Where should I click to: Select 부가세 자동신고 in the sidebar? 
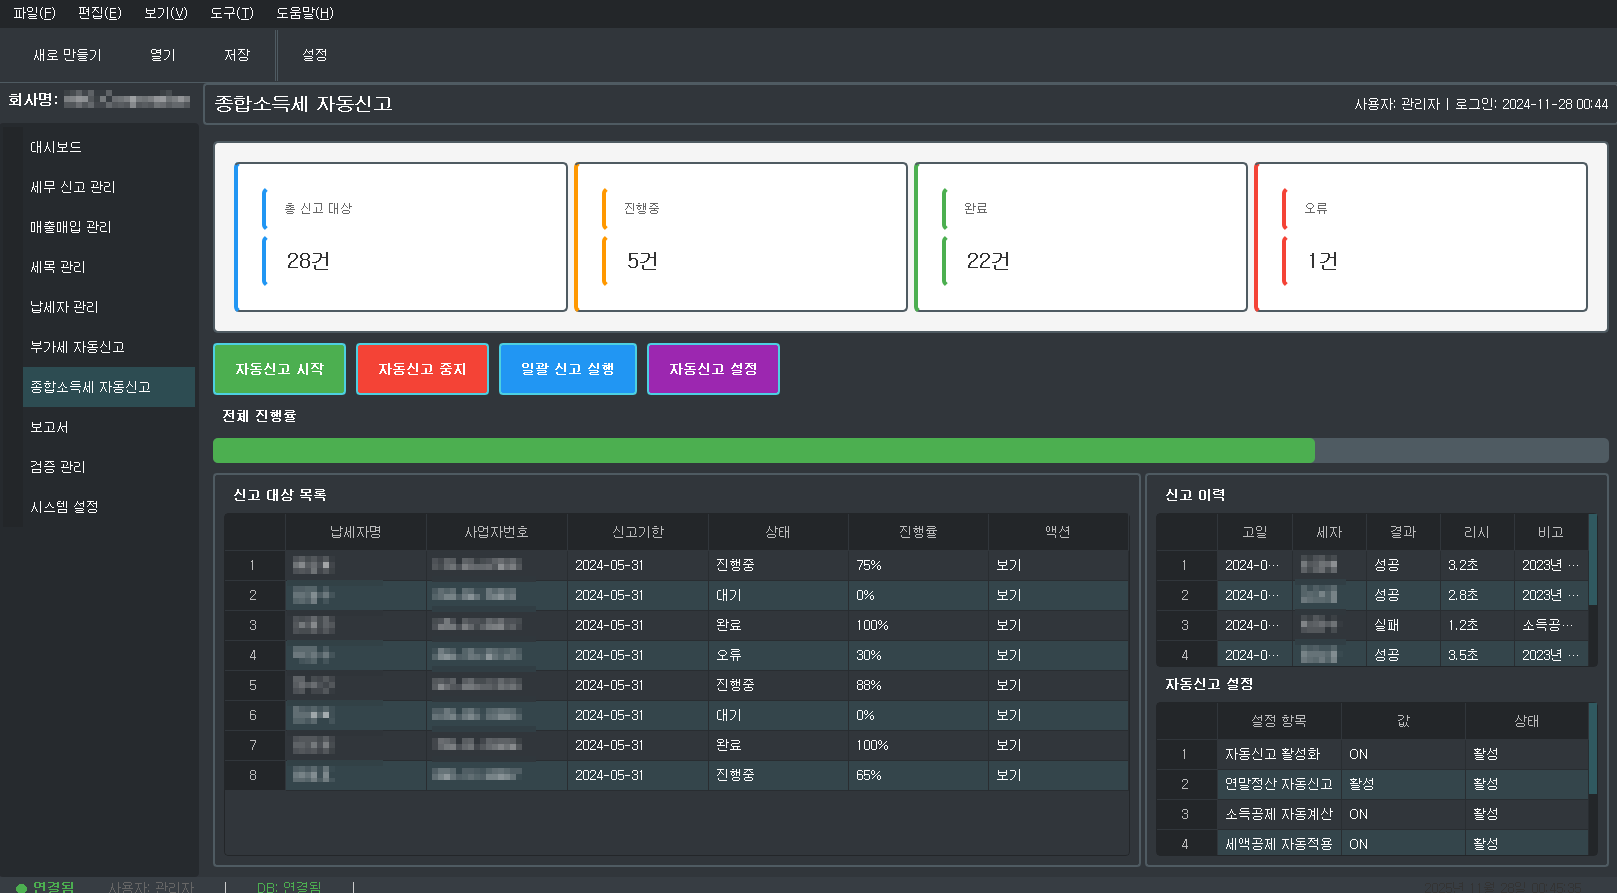coord(77,347)
